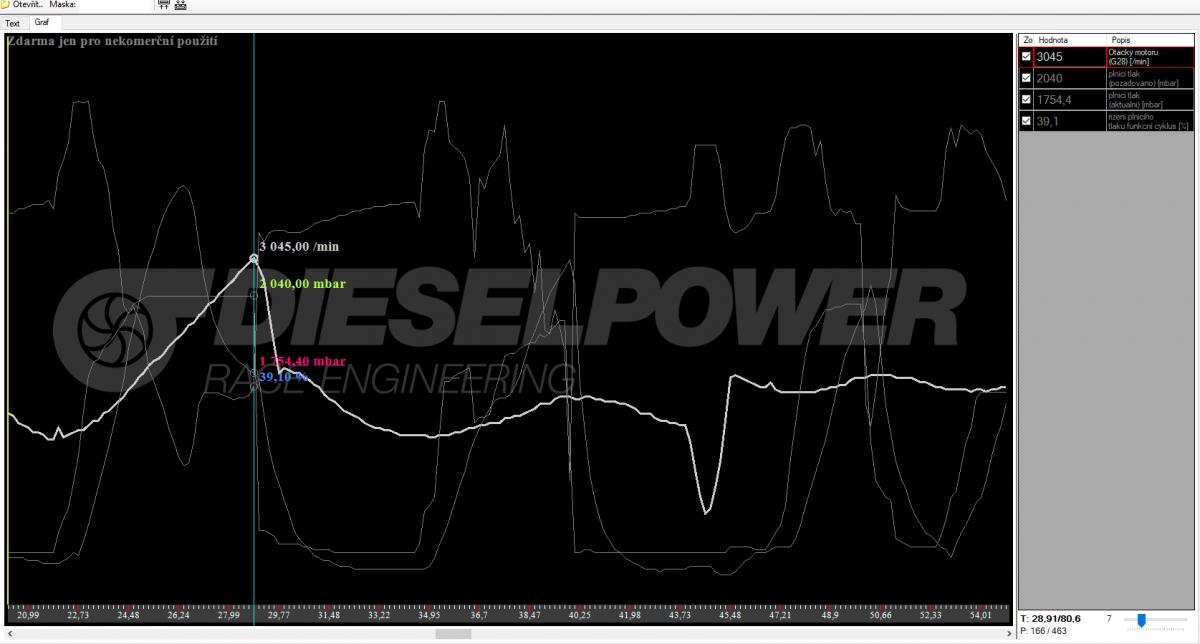Image resolution: width=1200 pixels, height=644 pixels.
Task: Click time axis label 47,21
Action: pos(779,616)
